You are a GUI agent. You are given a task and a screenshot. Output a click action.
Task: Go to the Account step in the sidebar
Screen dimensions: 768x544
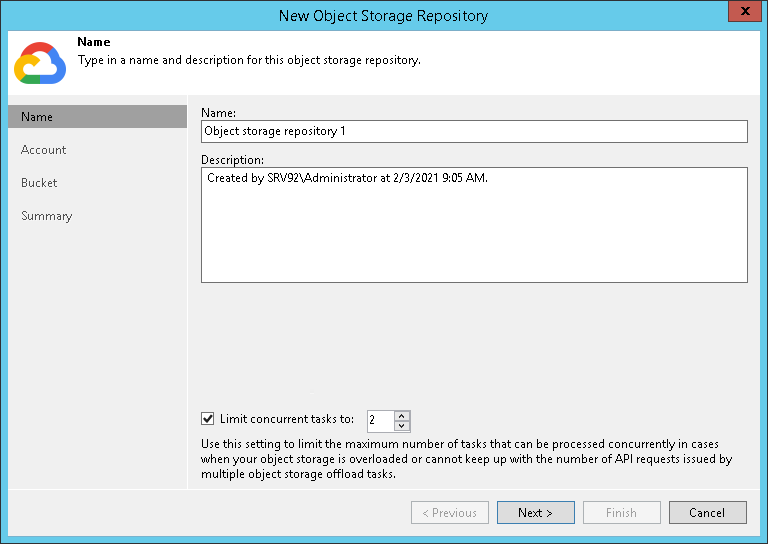tap(44, 150)
